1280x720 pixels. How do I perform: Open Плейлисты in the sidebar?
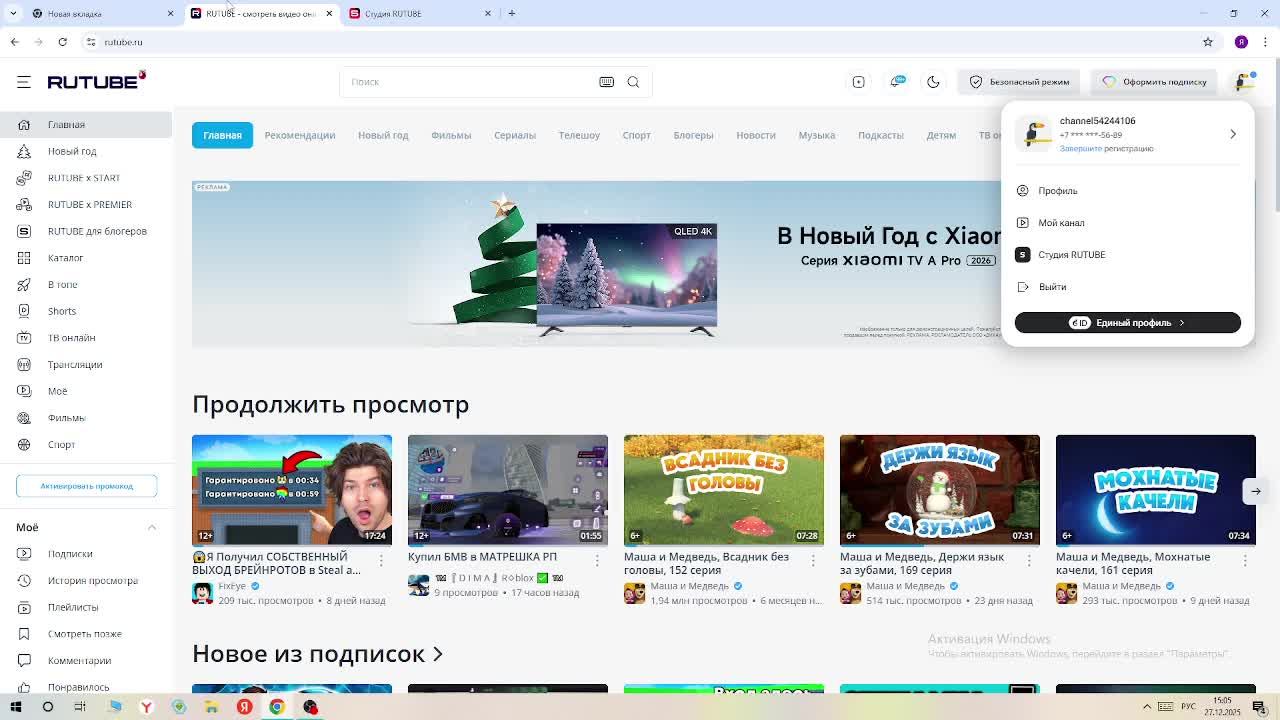[73, 607]
